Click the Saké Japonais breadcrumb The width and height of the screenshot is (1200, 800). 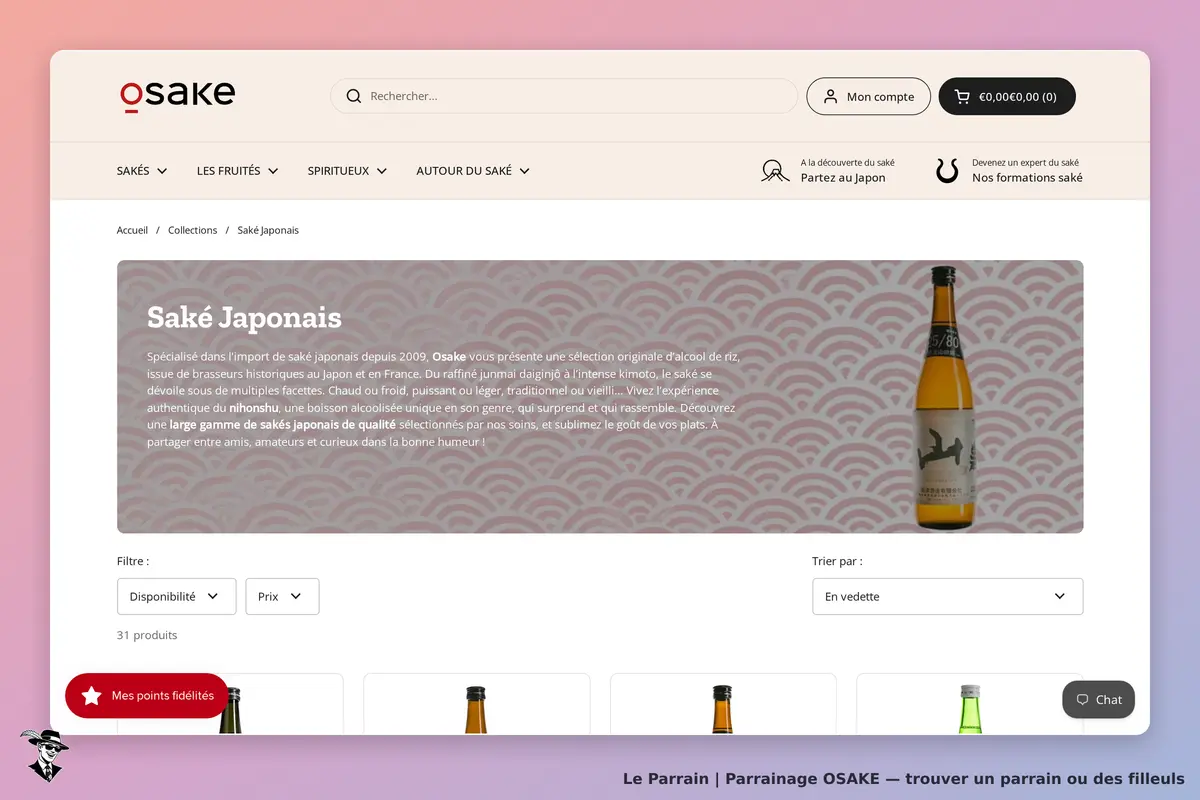(268, 230)
